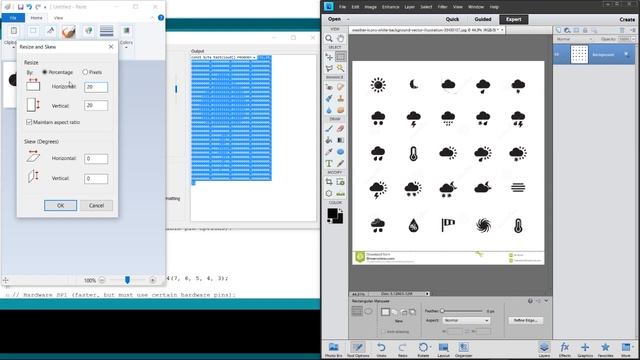Screen dimensions: 640x360
Task: Select the Crop tool under Modify
Action: (329, 182)
